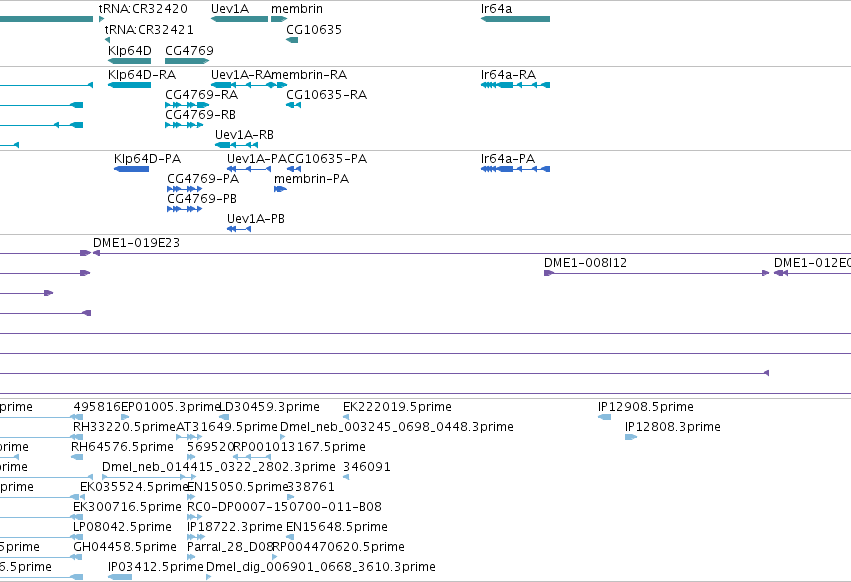Select the tRNA:CR32420 gene label
The image size is (851, 582).
143,9
